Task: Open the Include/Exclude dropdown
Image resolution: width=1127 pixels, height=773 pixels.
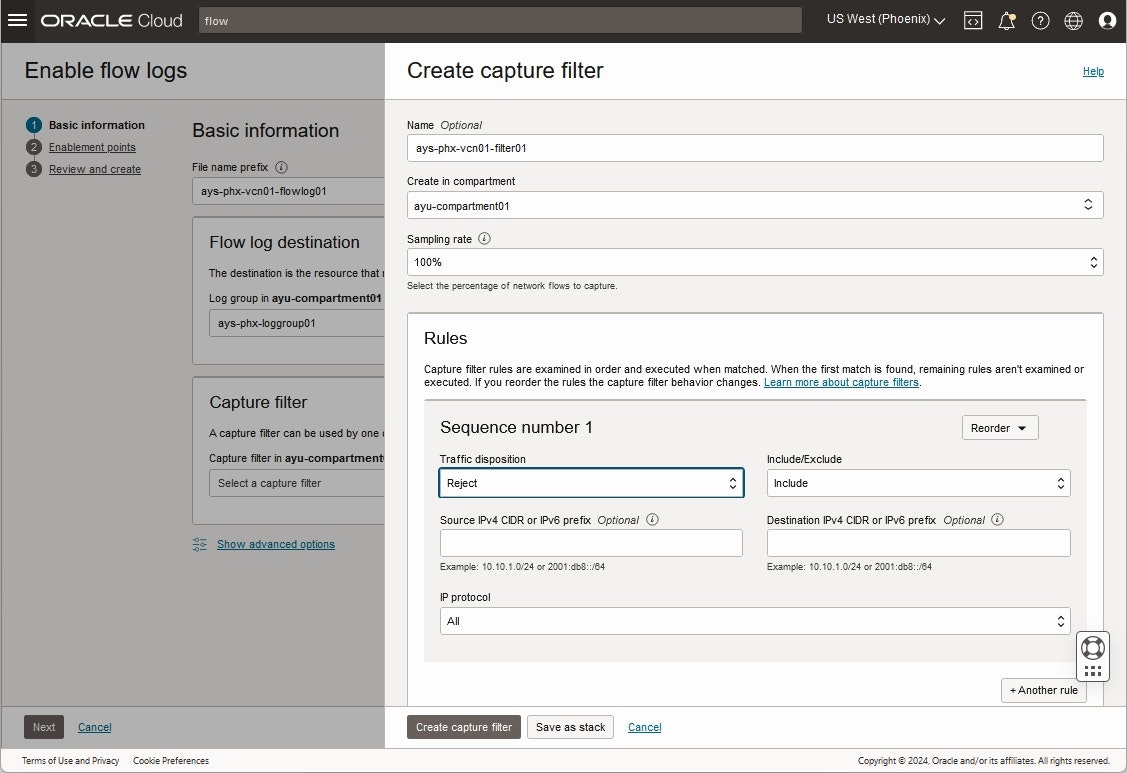Action: pos(918,483)
